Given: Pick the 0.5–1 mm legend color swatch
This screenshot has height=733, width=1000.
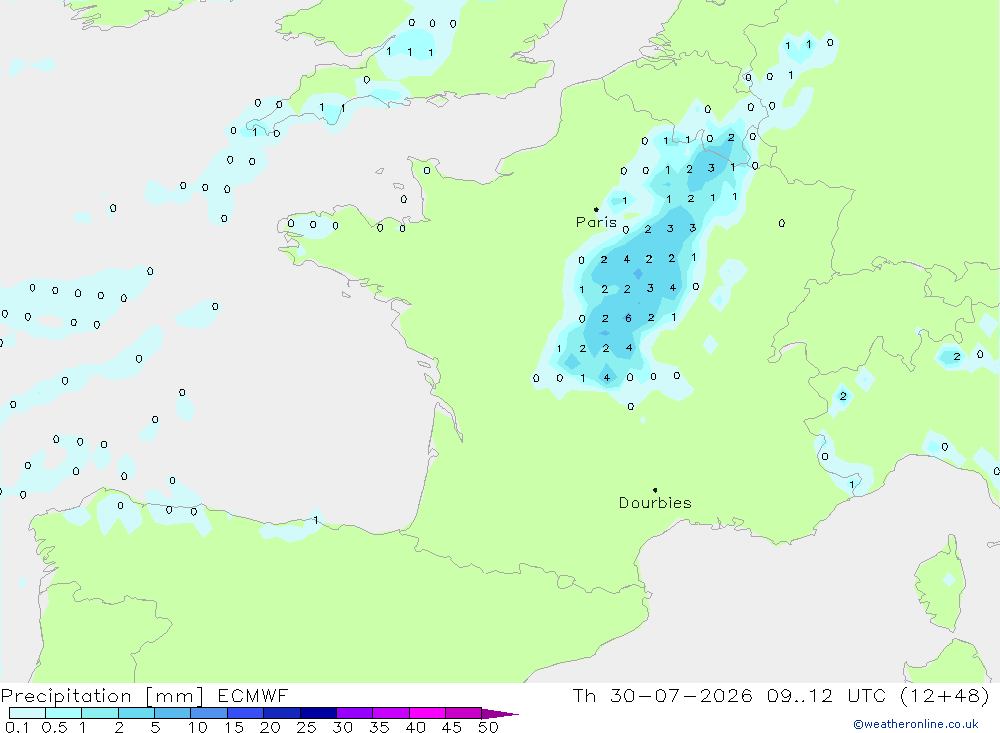Looking at the screenshot, I should click(64, 713).
